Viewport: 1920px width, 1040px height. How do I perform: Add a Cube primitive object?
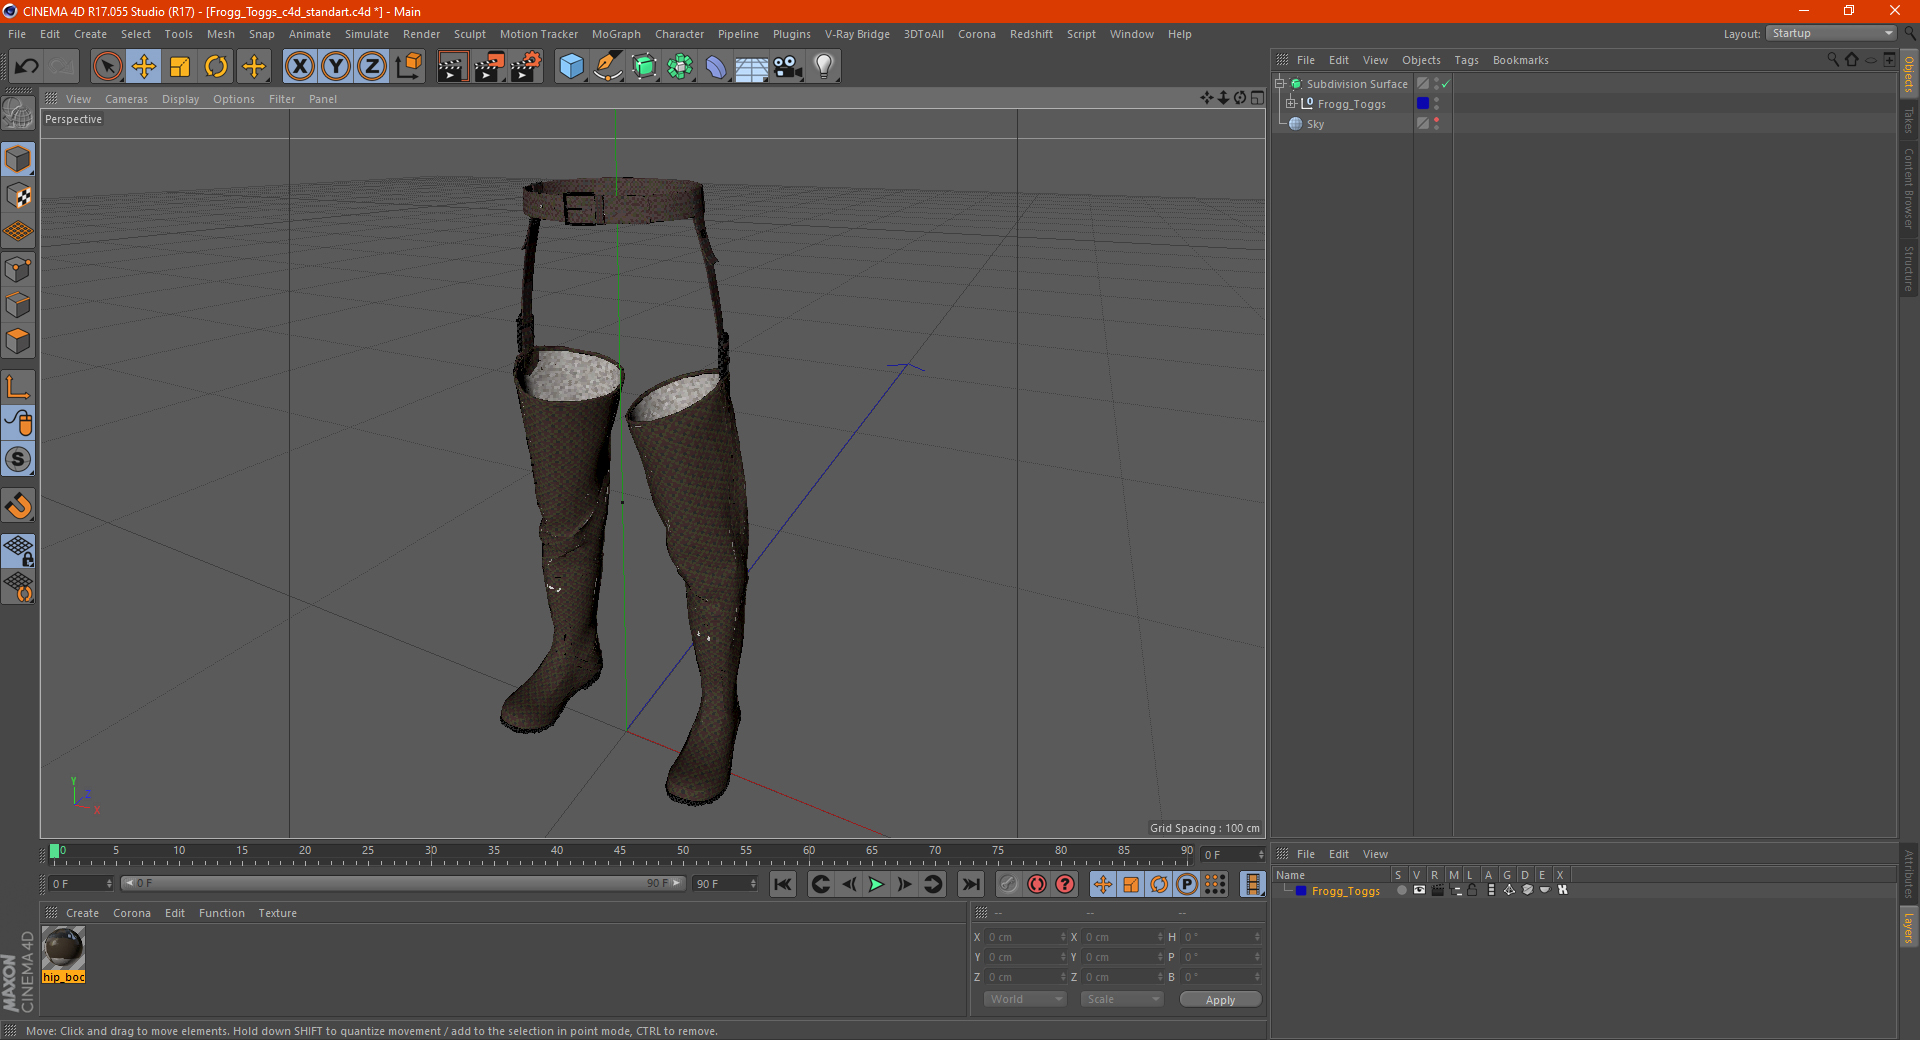click(571, 67)
